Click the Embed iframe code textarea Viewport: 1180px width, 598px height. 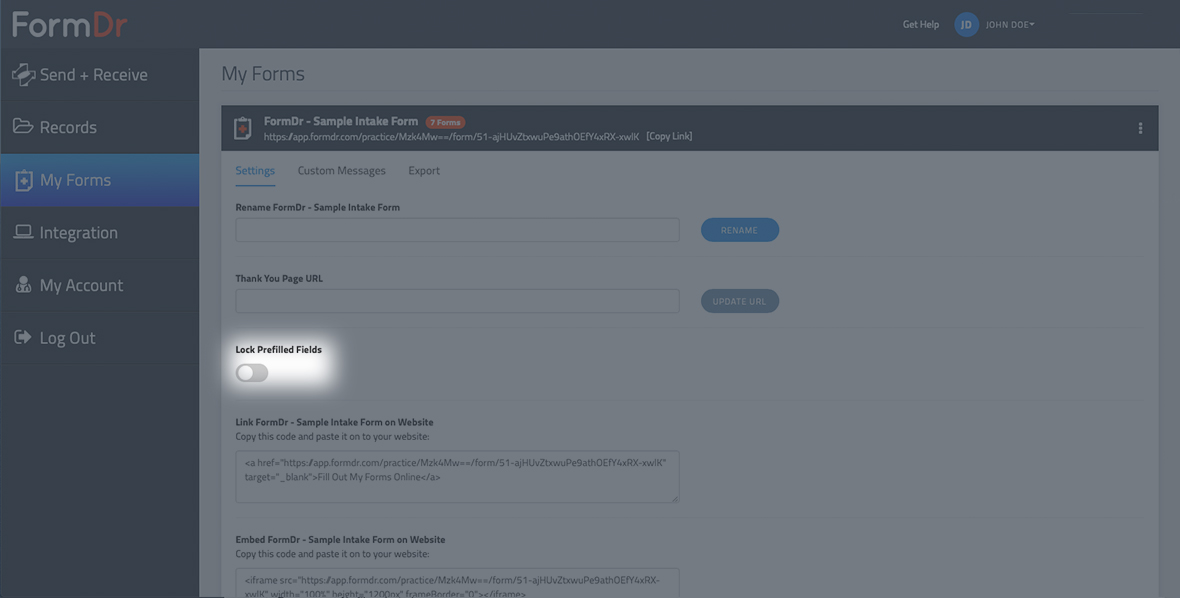tap(458, 583)
